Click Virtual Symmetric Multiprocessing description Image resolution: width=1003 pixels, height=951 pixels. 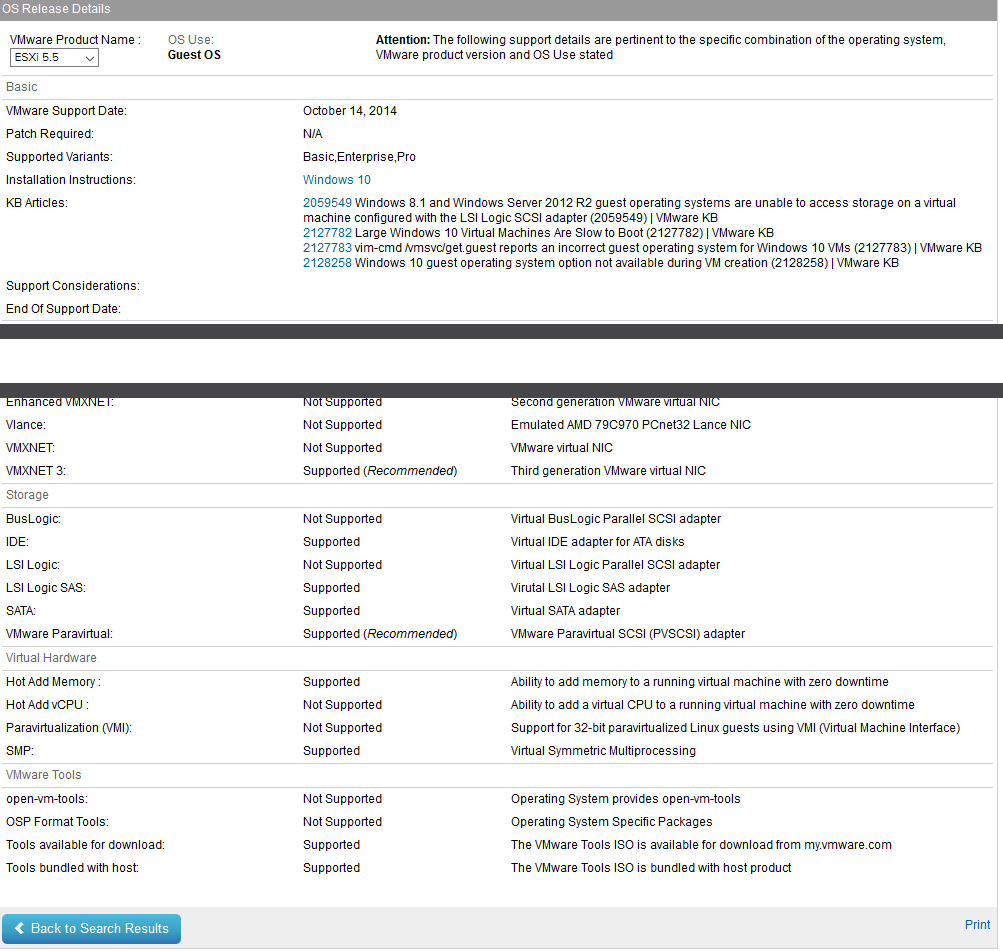point(603,751)
